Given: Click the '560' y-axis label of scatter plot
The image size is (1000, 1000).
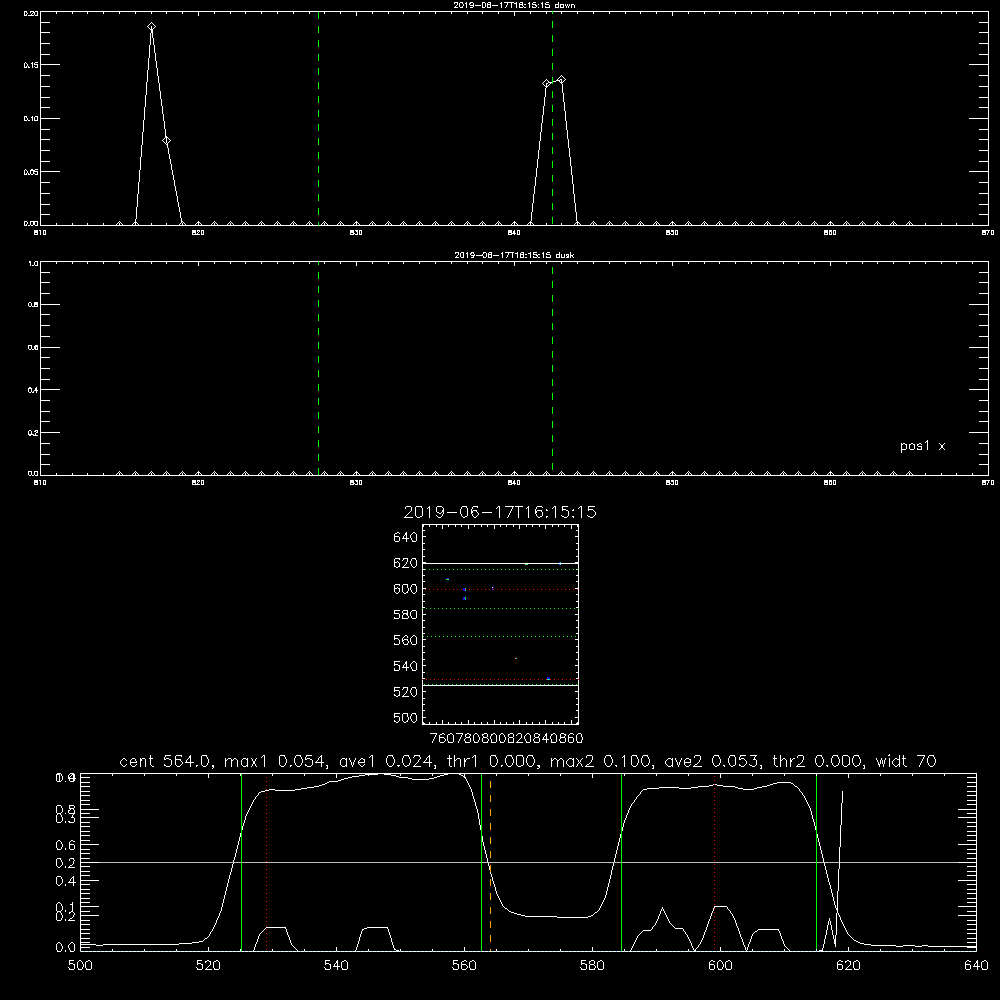Looking at the screenshot, I should pyautogui.click(x=406, y=640).
